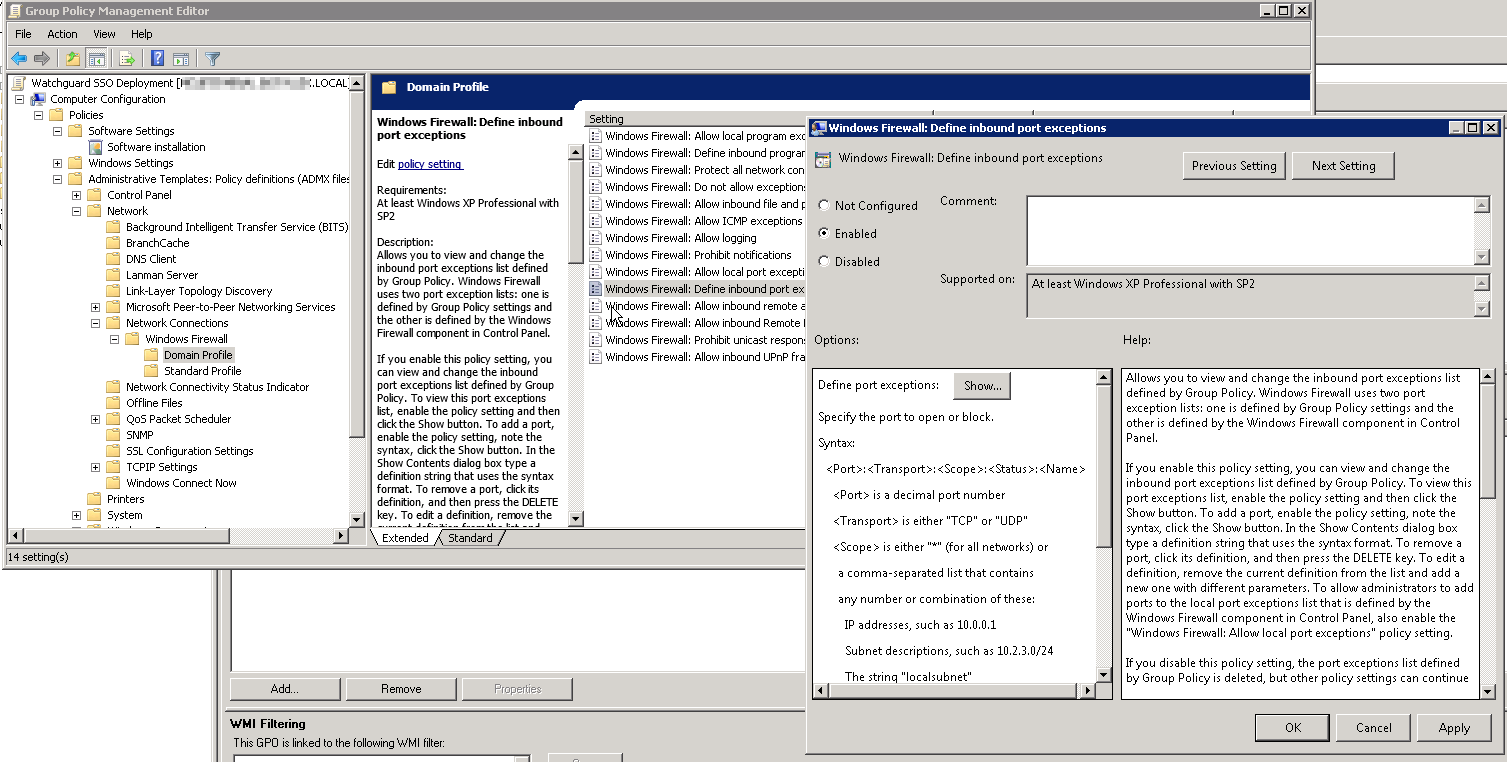Select the Prohibit unicast response setting row
This screenshot has width=1507, height=762.
[697, 340]
